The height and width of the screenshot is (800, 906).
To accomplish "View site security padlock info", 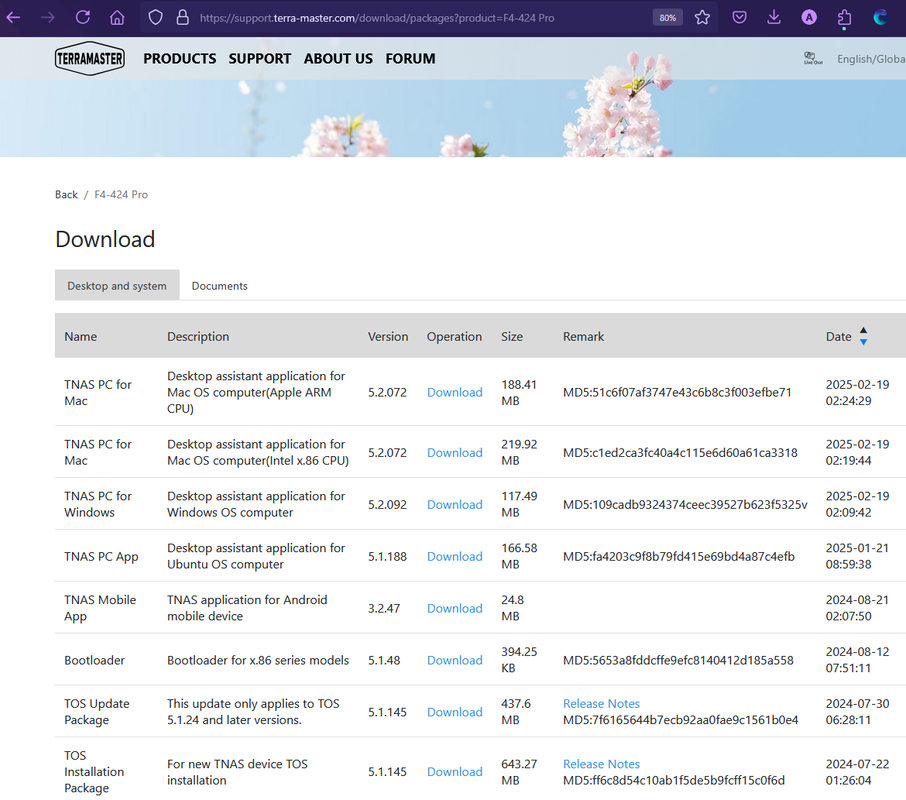I will 183,17.
